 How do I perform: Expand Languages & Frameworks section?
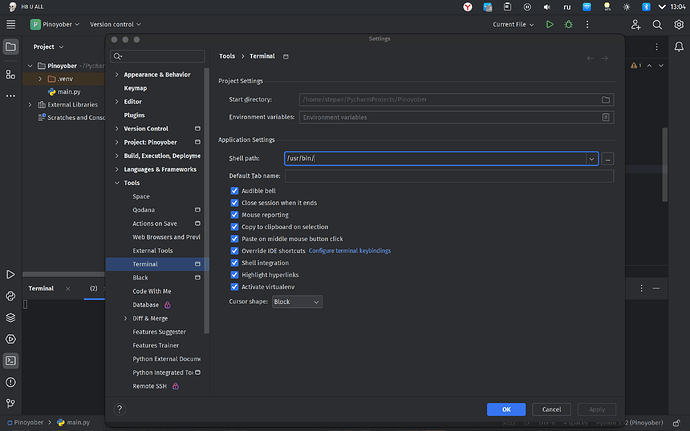tap(117, 169)
